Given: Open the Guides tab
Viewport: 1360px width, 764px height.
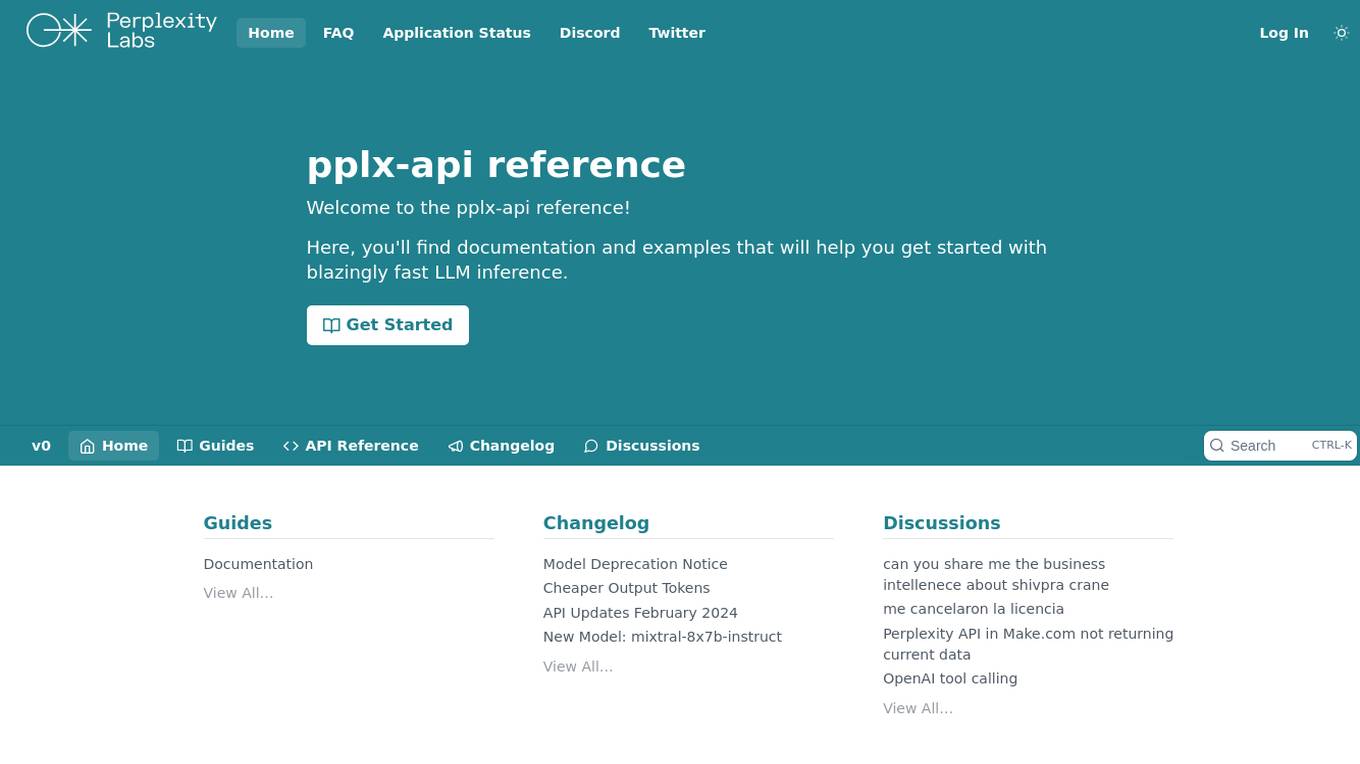Looking at the screenshot, I should point(215,446).
